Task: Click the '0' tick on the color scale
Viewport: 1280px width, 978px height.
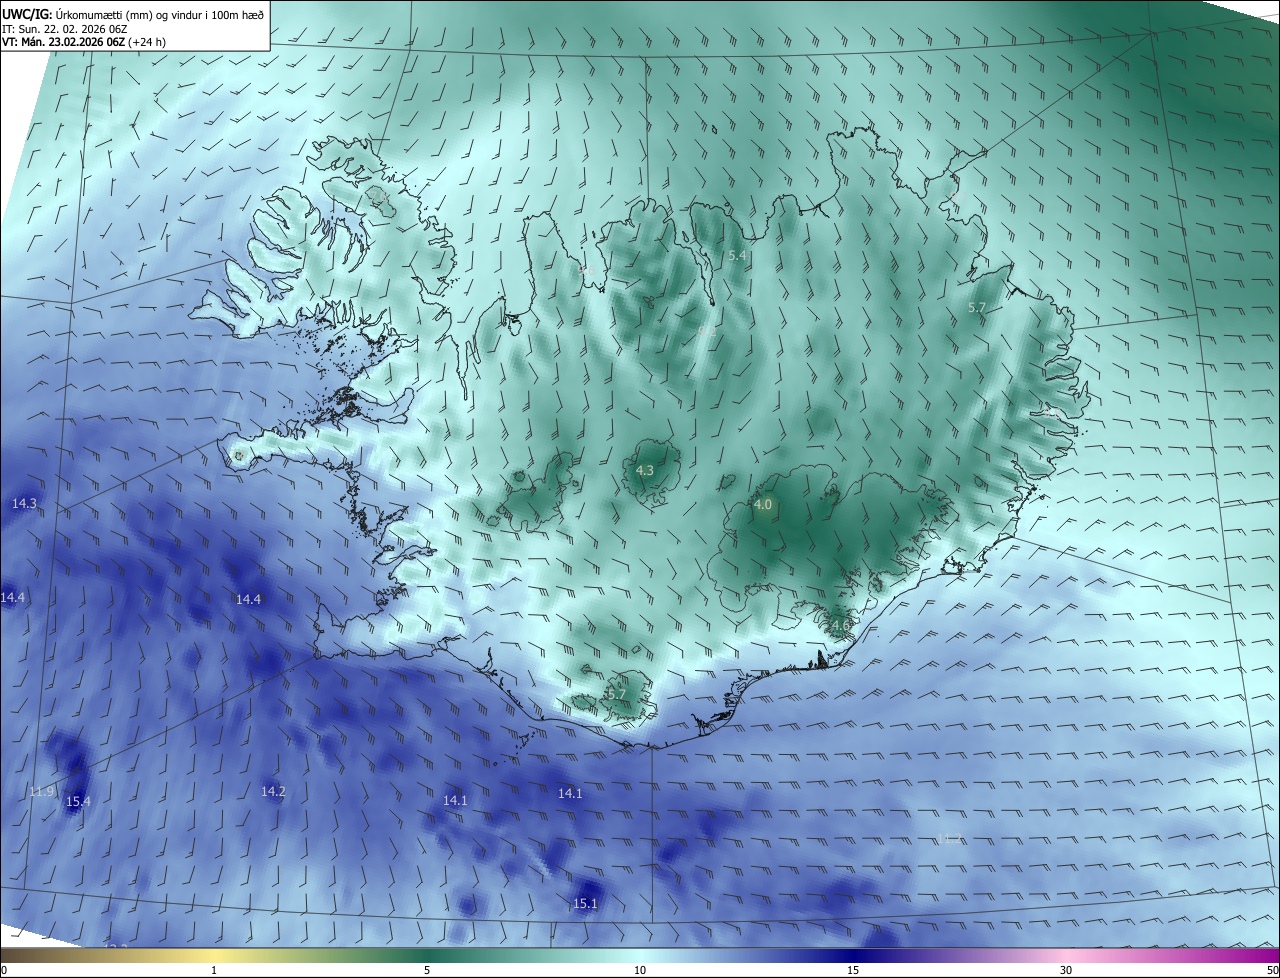Action: (4, 970)
